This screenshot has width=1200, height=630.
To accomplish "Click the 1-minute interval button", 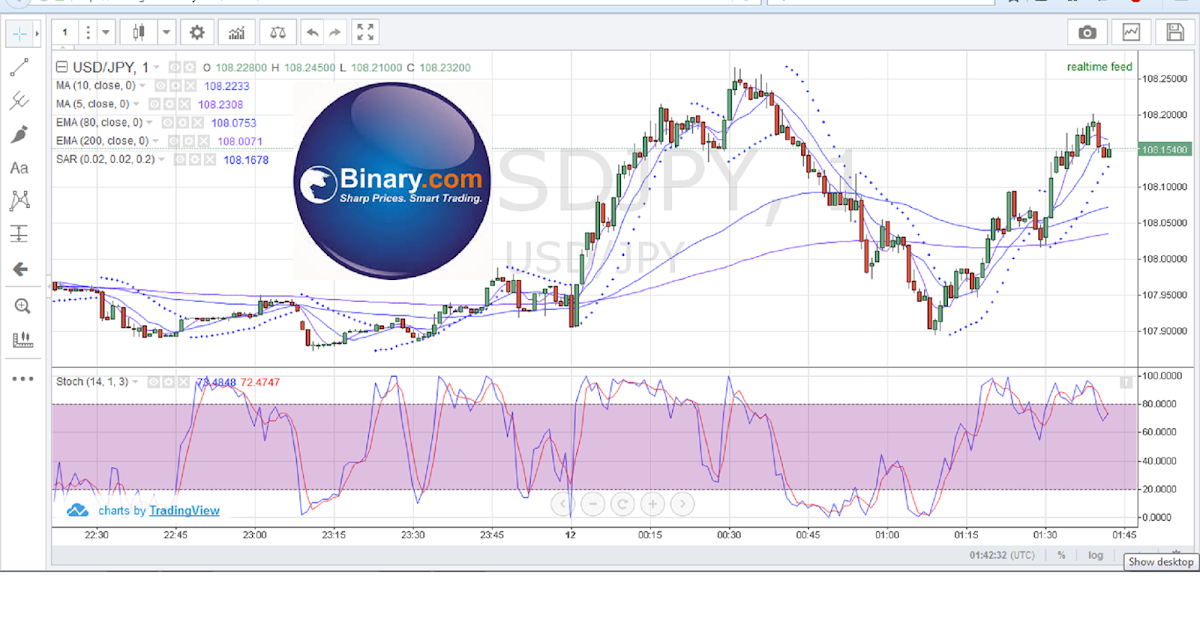I will click(65, 33).
